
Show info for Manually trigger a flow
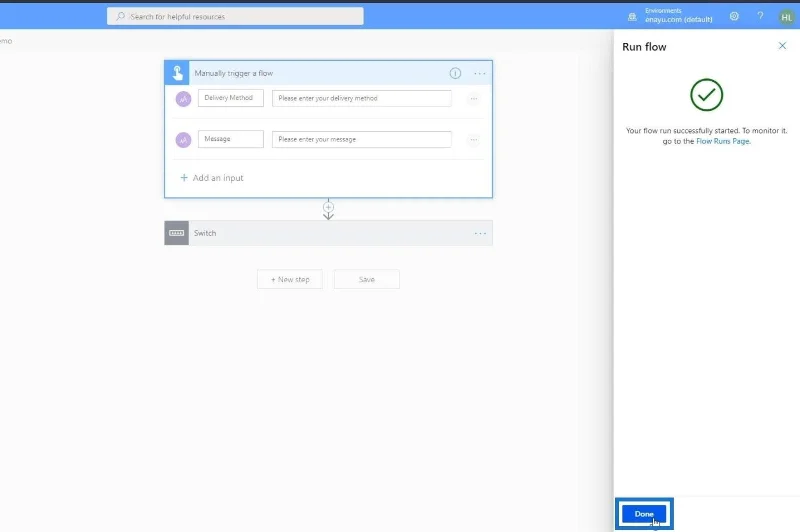(455, 73)
